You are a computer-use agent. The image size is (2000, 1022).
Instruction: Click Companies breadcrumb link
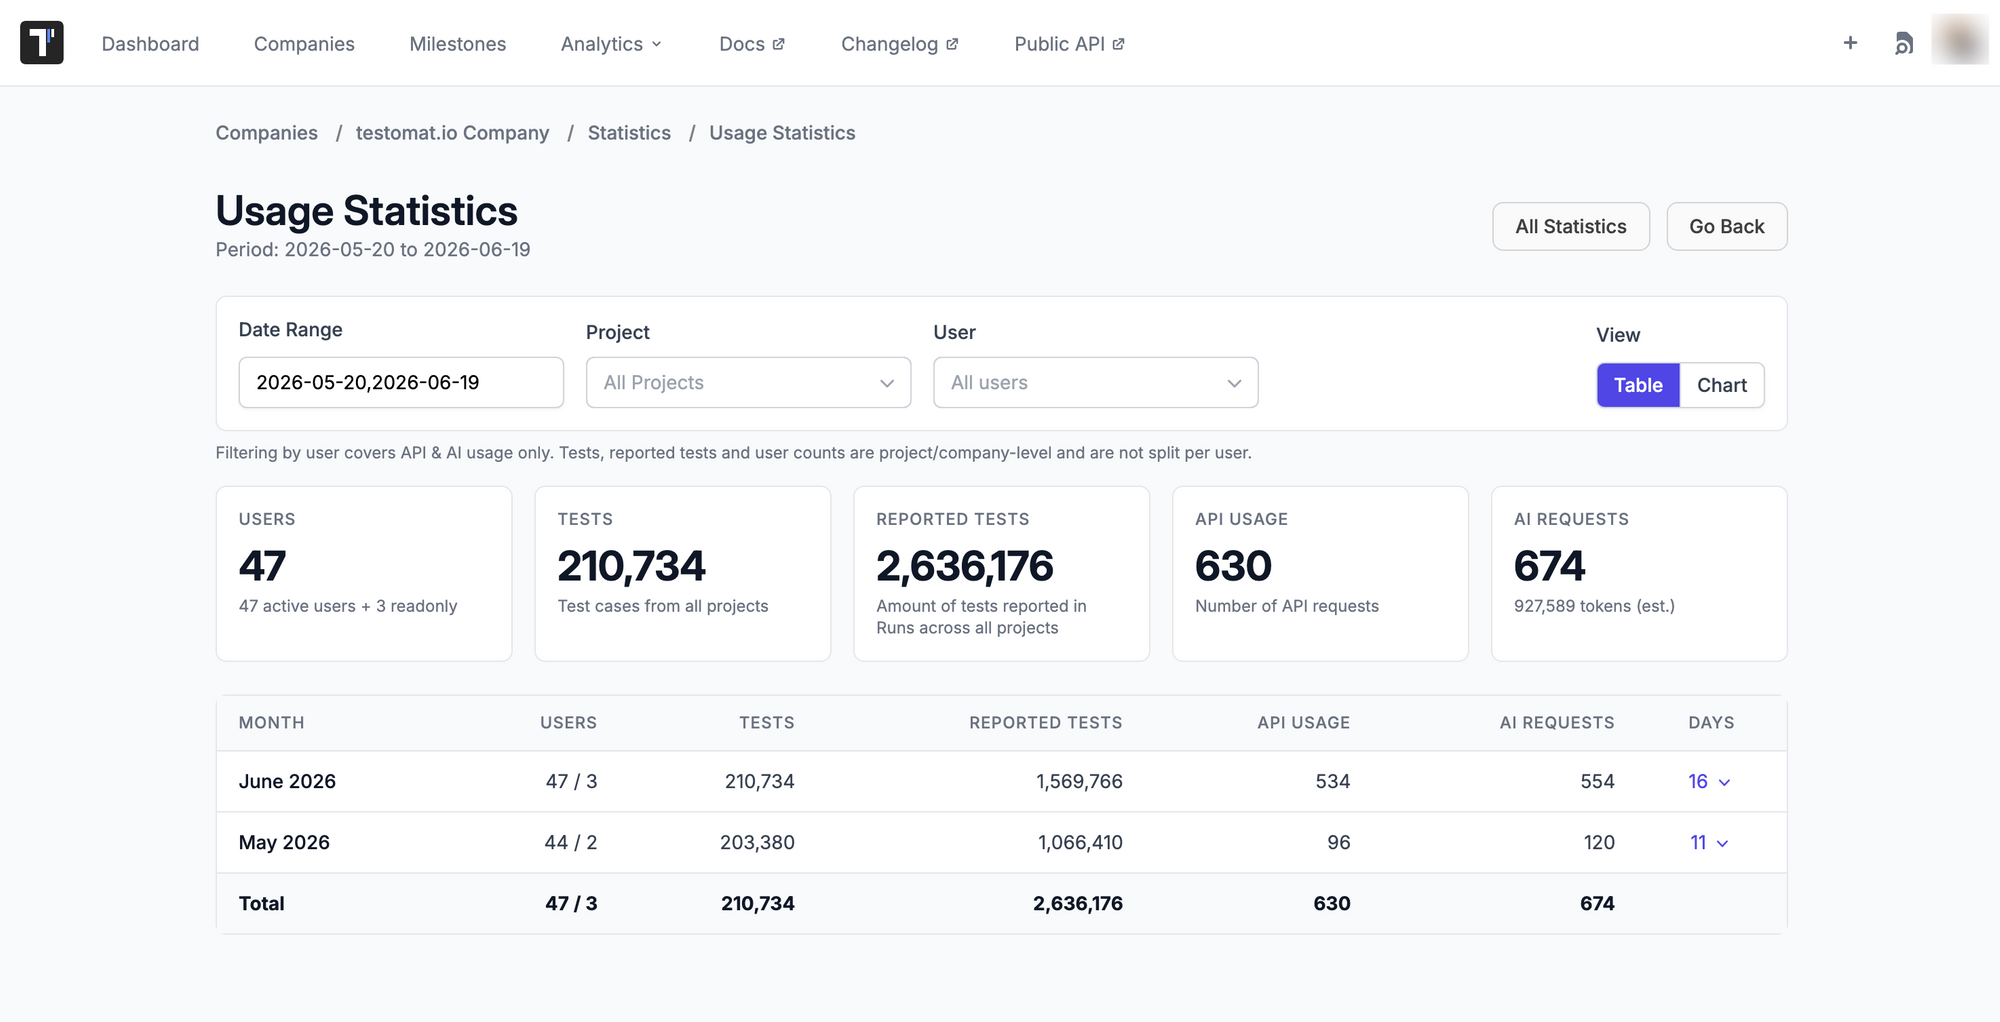point(267,133)
